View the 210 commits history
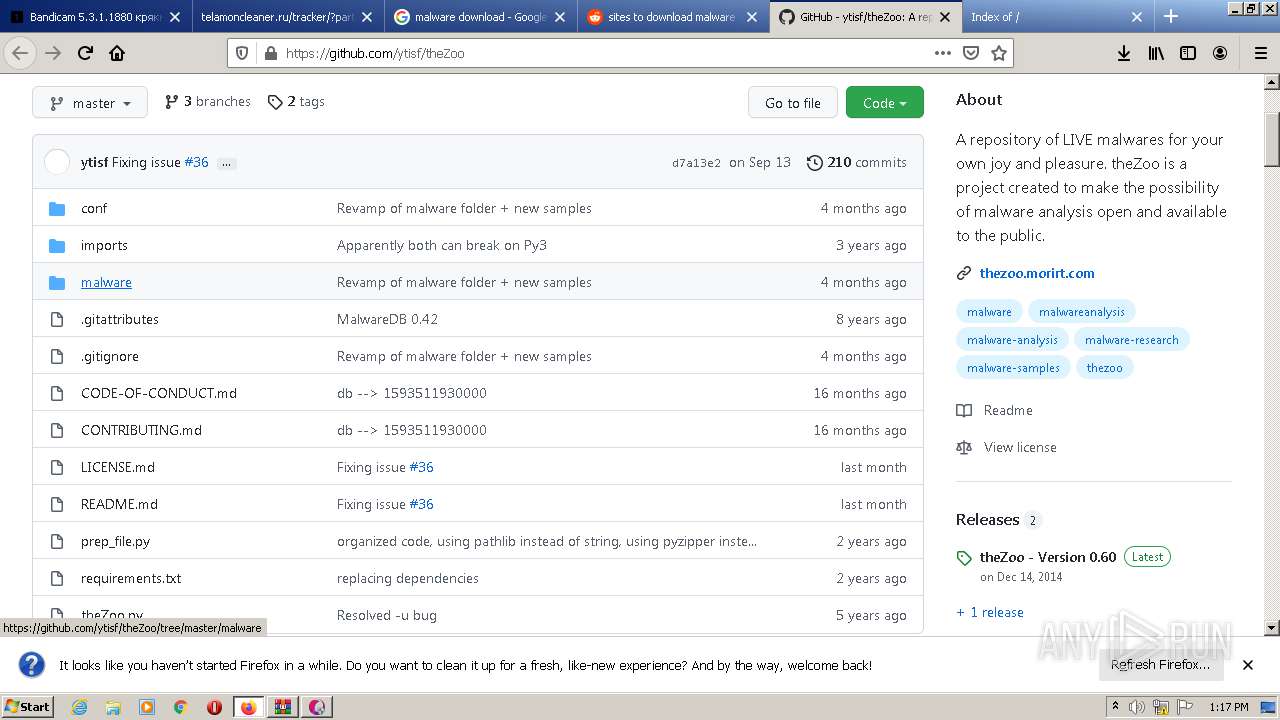 tap(856, 162)
